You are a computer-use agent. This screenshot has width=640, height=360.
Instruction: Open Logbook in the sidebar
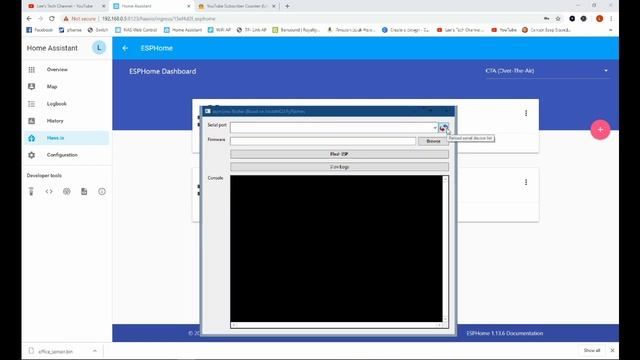point(66,104)
